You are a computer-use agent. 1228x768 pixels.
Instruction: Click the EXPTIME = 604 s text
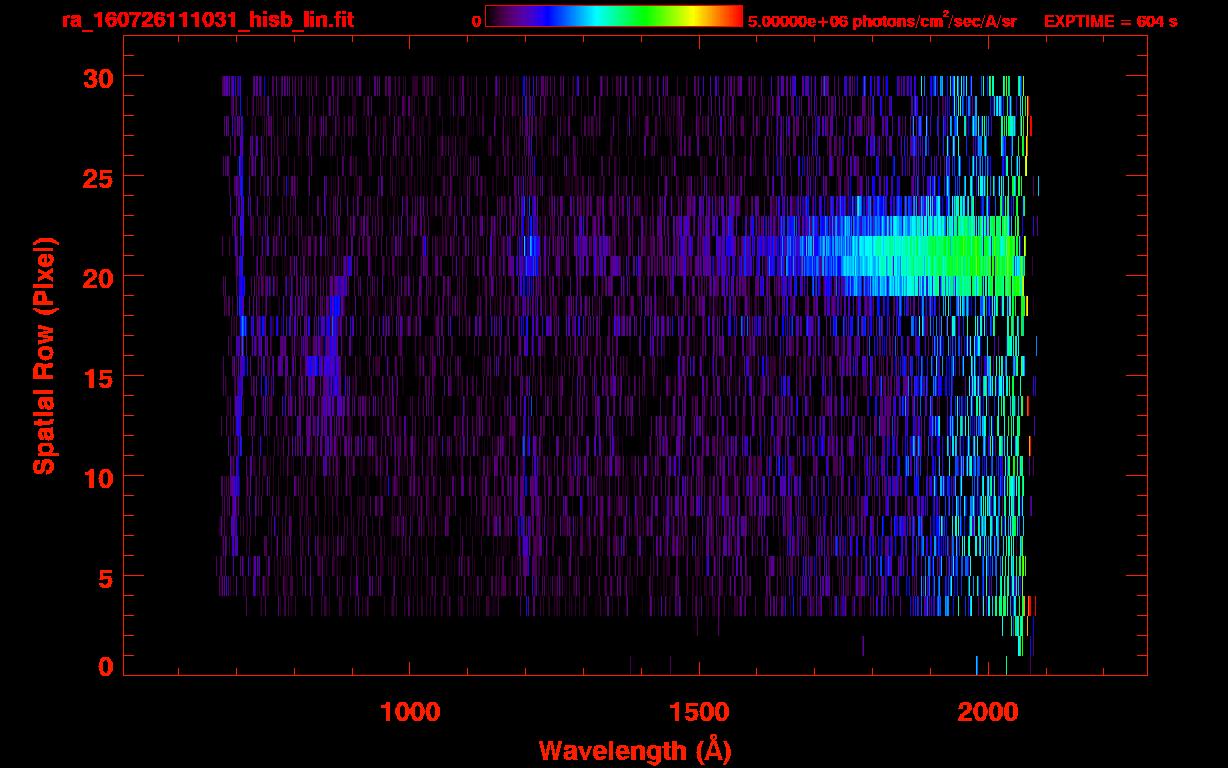tap(1110, 21)
